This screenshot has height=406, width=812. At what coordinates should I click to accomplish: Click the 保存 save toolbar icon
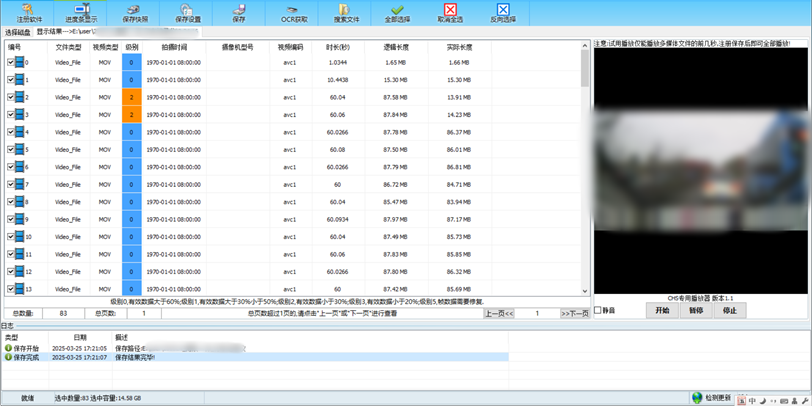[x=239, y=13]
